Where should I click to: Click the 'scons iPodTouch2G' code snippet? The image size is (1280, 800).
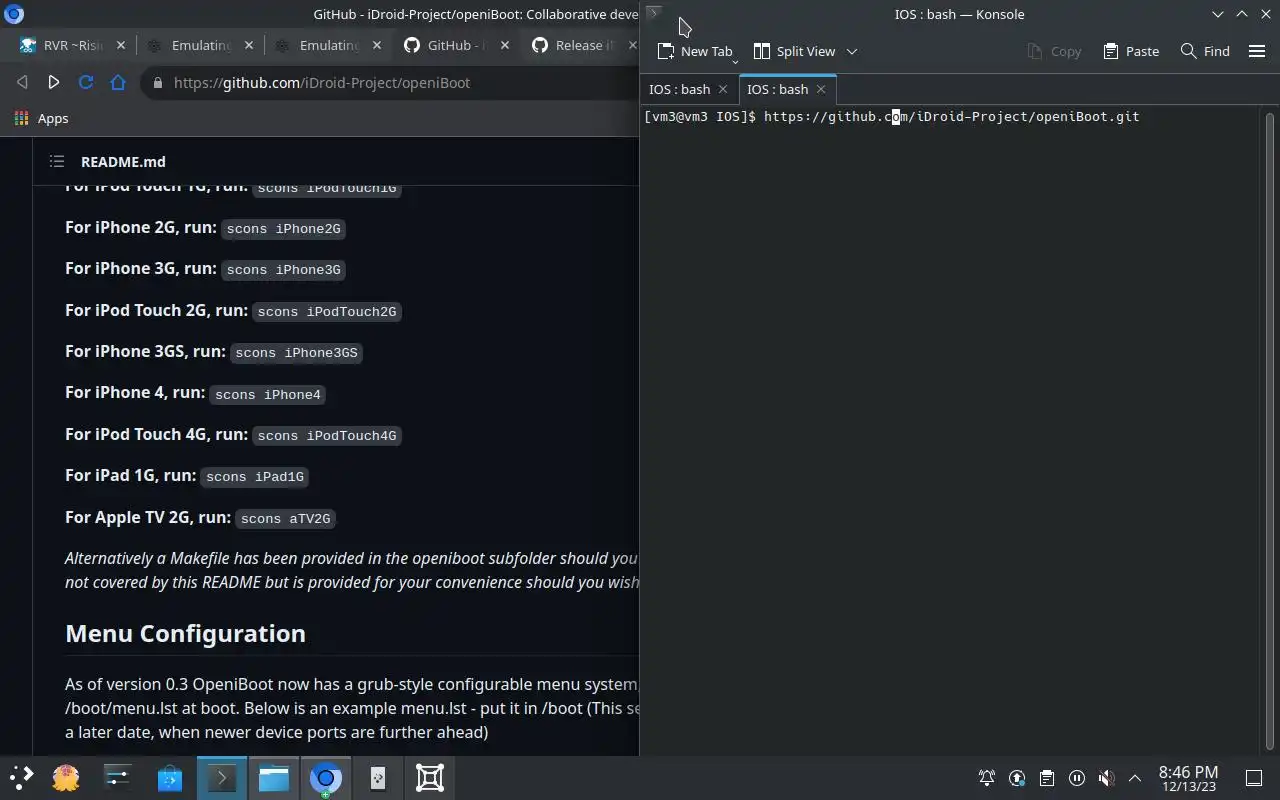pyautogui.click(x=327, y=312)
